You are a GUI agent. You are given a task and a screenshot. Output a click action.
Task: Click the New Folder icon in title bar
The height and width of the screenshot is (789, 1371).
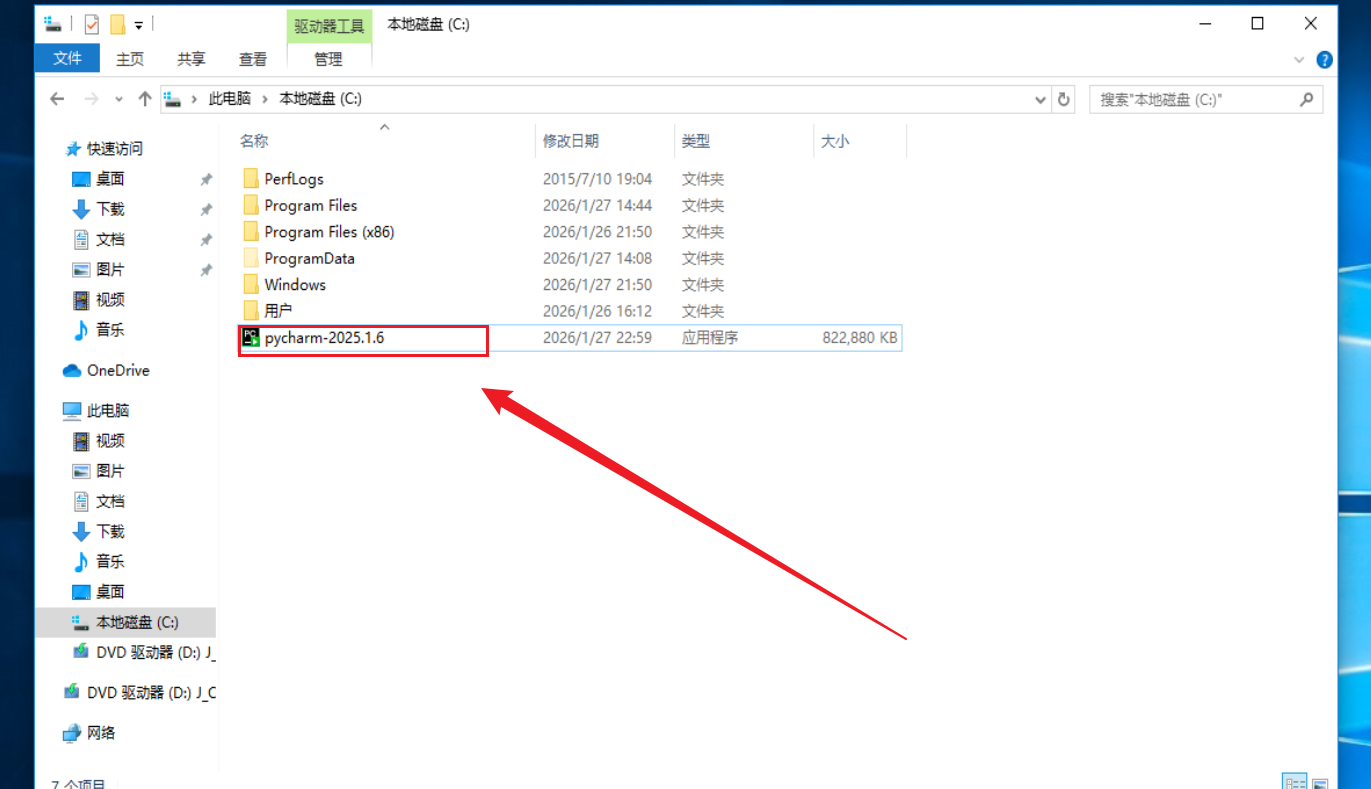(x=118, y=24)
